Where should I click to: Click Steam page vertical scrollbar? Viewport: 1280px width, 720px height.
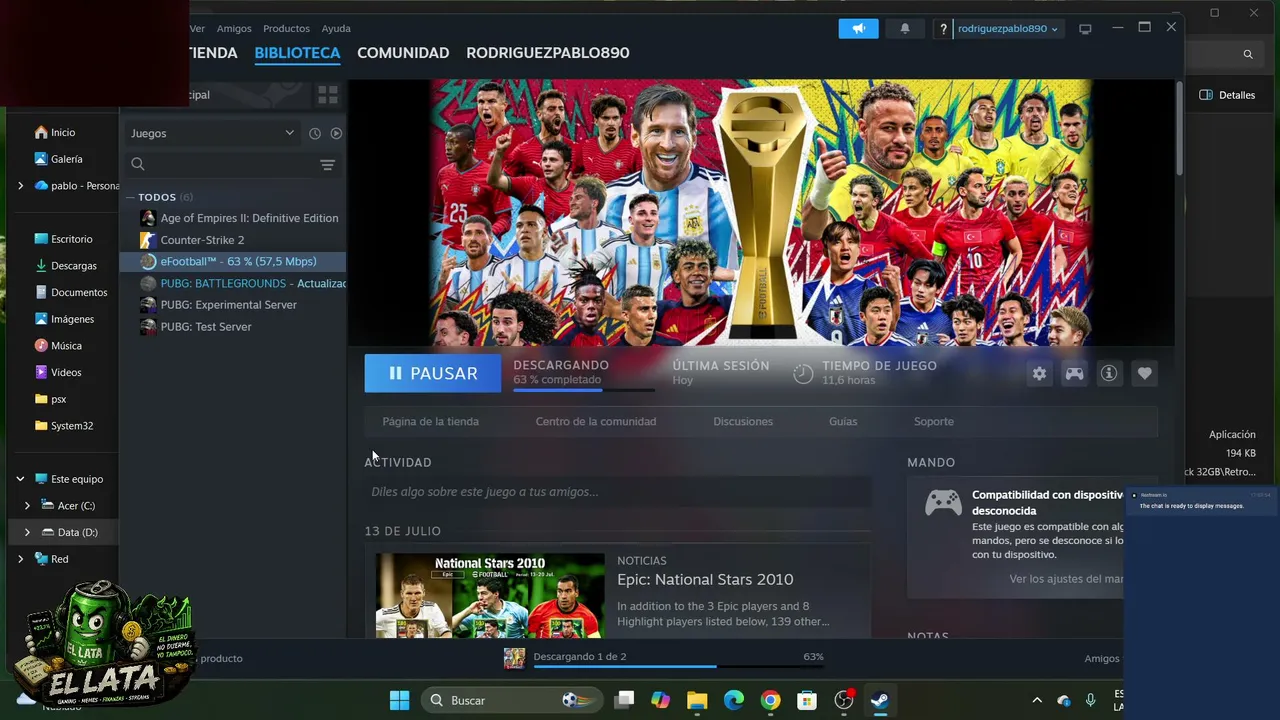click(x=1179, y=130)
